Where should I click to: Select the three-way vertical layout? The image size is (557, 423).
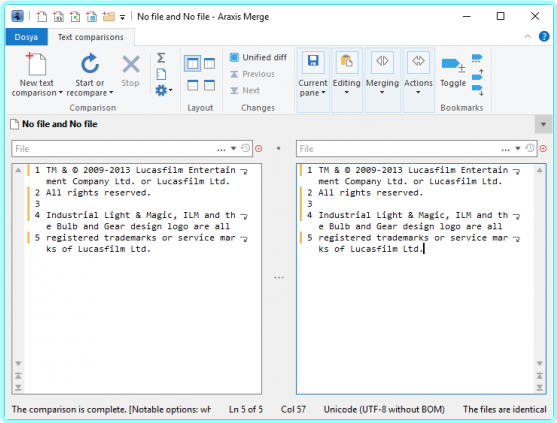point(210,64)
